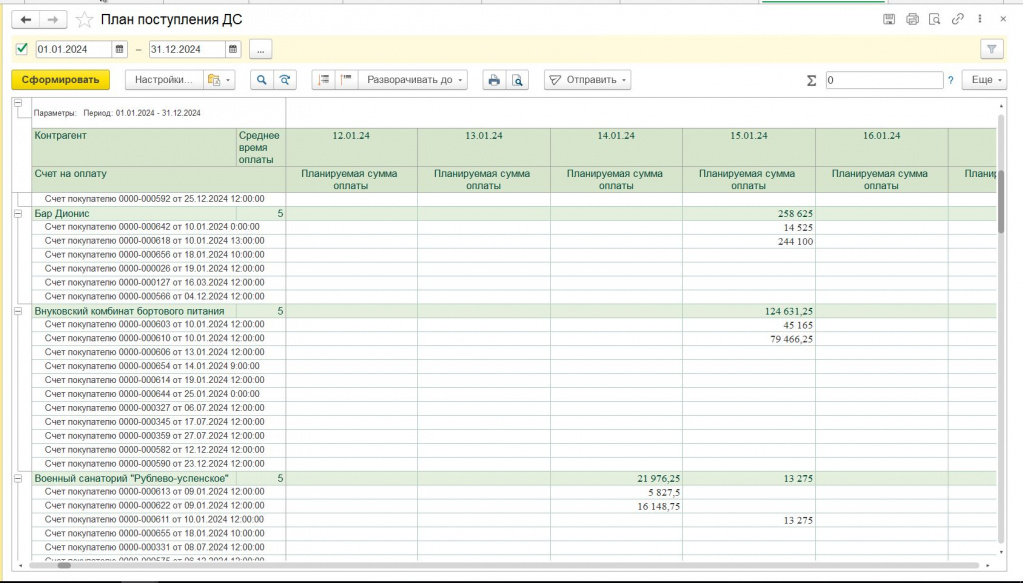Screen dimensions: 1023x583
Task: Click the find magnifier icon in toolbar
Action: (262, 80)
